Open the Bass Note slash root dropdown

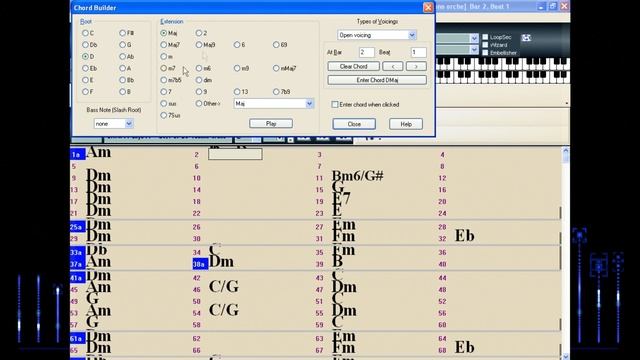click(x=129, y=123)
